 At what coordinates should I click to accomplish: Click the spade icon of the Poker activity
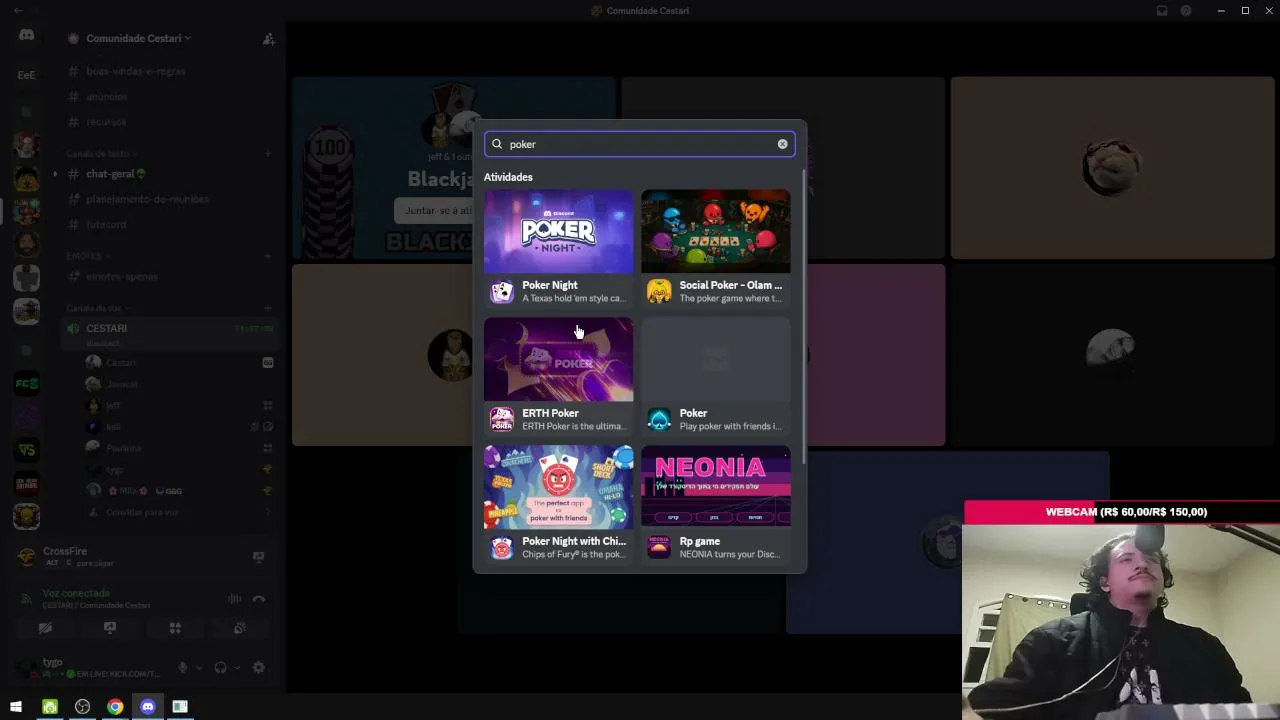tap(659, 419)
